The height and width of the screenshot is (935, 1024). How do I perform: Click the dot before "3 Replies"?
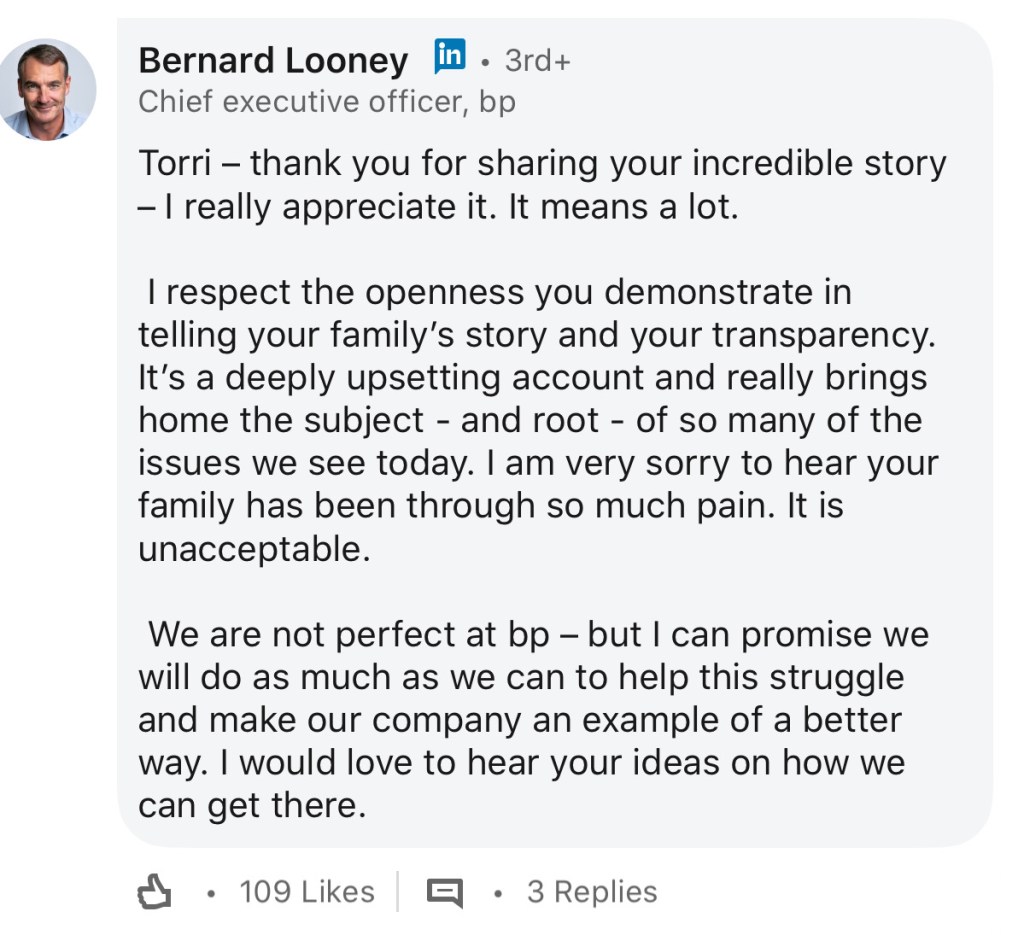[x=497, y=893]
